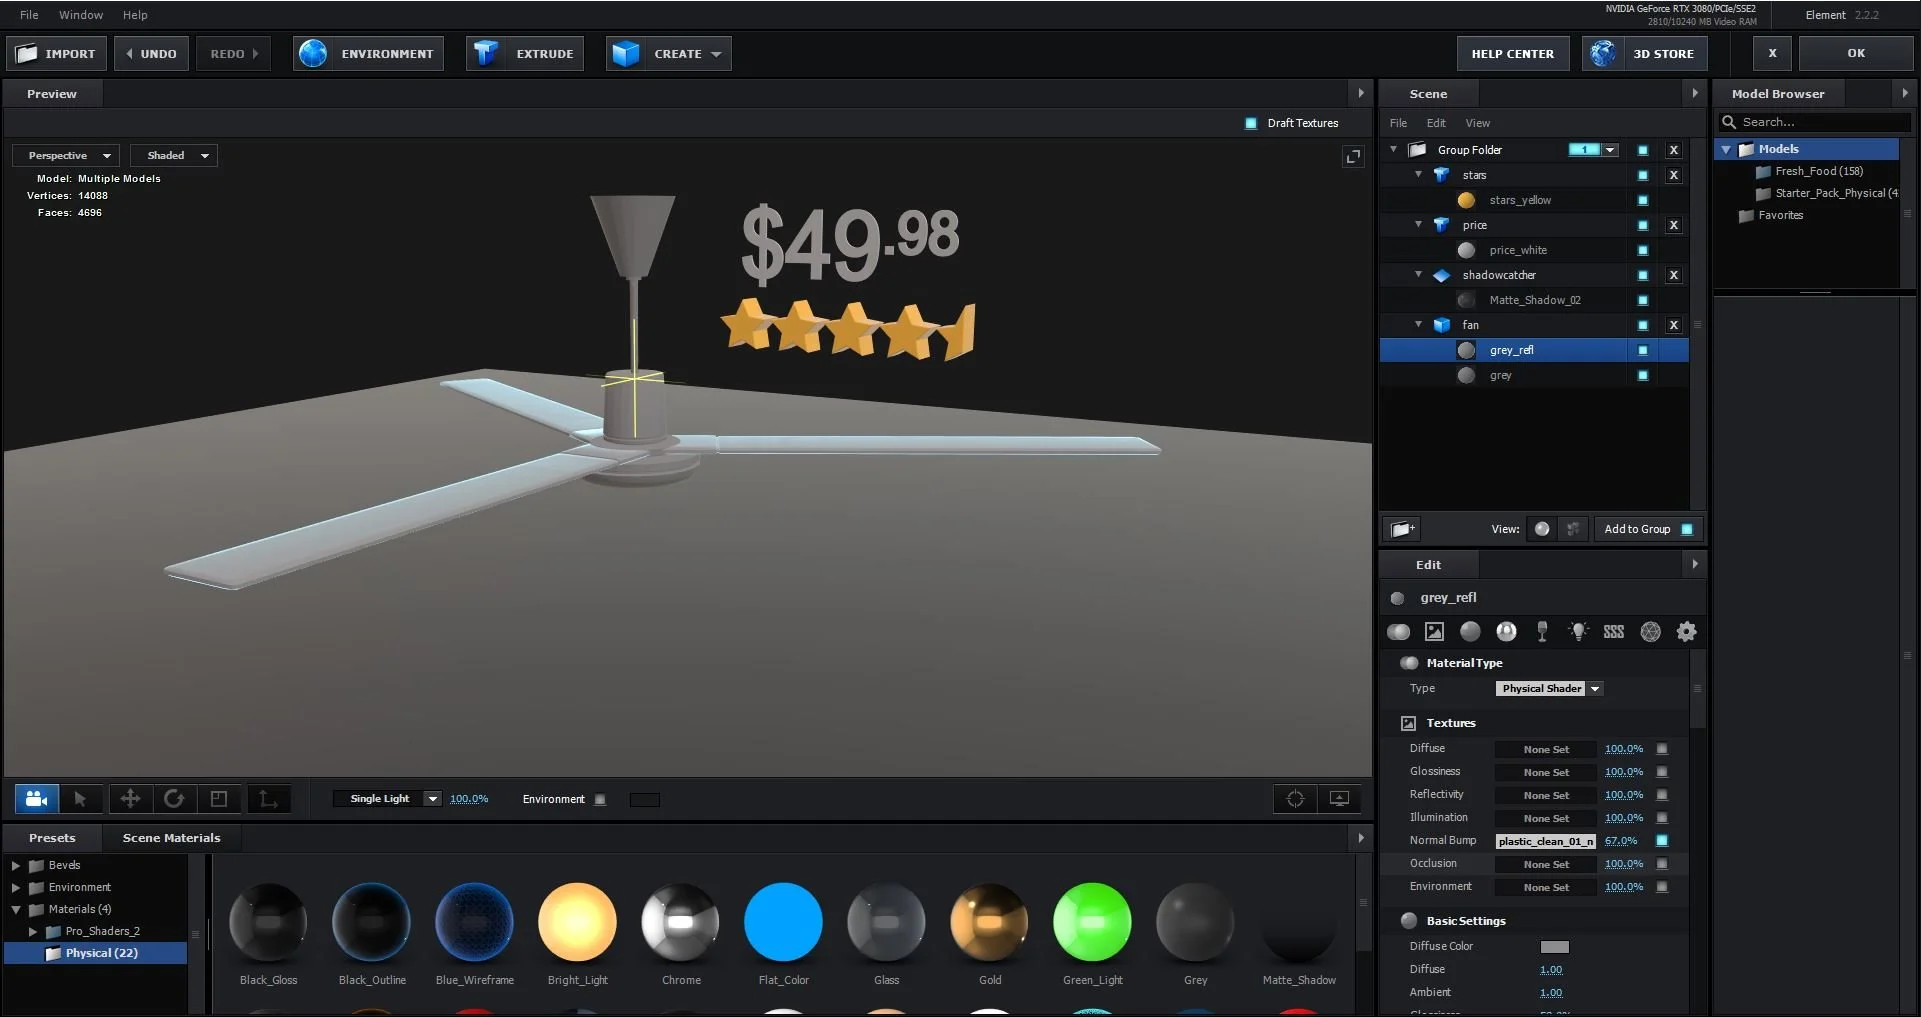This screenshot has height=1017, width=1921.
Task: Open the Help menu
Action: coord(135,15)
